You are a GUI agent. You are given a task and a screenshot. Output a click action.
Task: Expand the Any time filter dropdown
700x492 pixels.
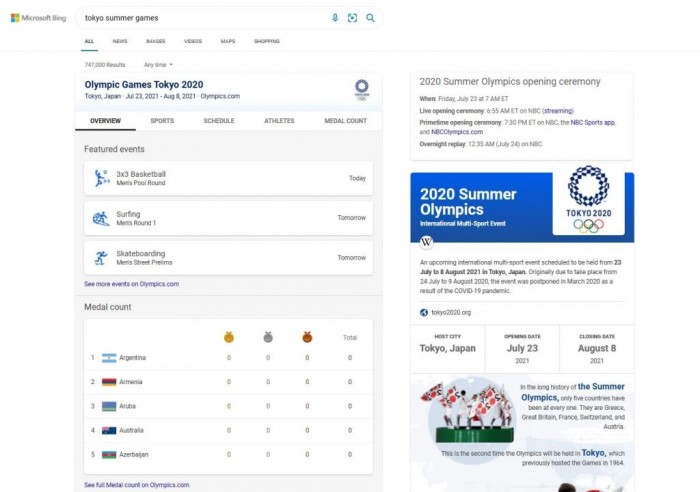(159, 64)
